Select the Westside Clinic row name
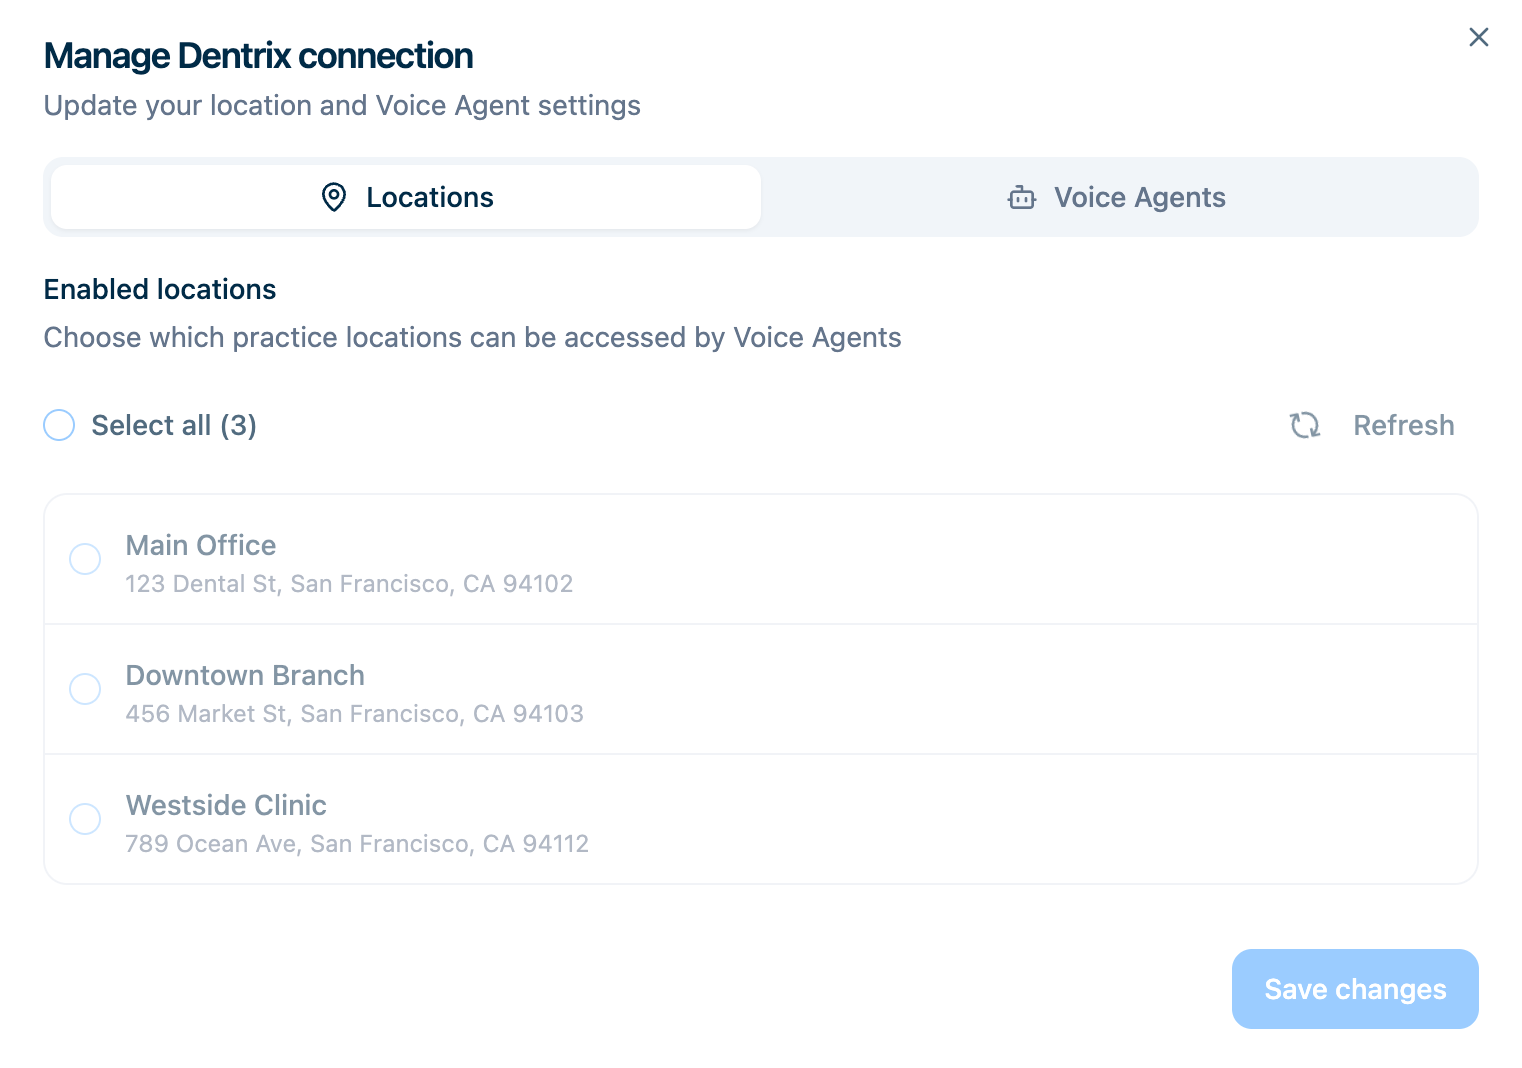This screenshot has width=1522, height=1068. pyautogui.click(x=226, y=805)
